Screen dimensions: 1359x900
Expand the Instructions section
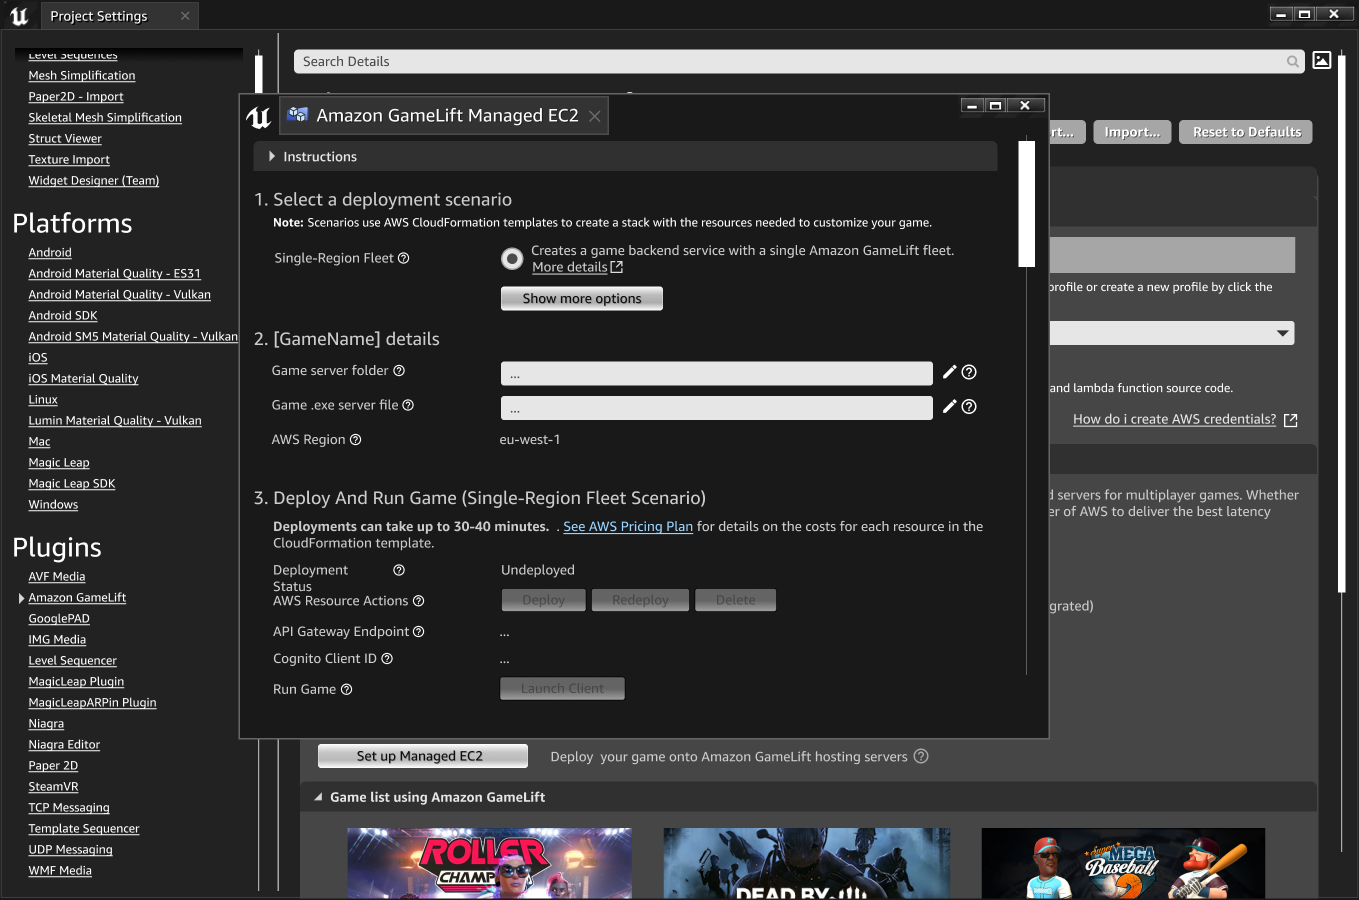(x=272, y=157)
